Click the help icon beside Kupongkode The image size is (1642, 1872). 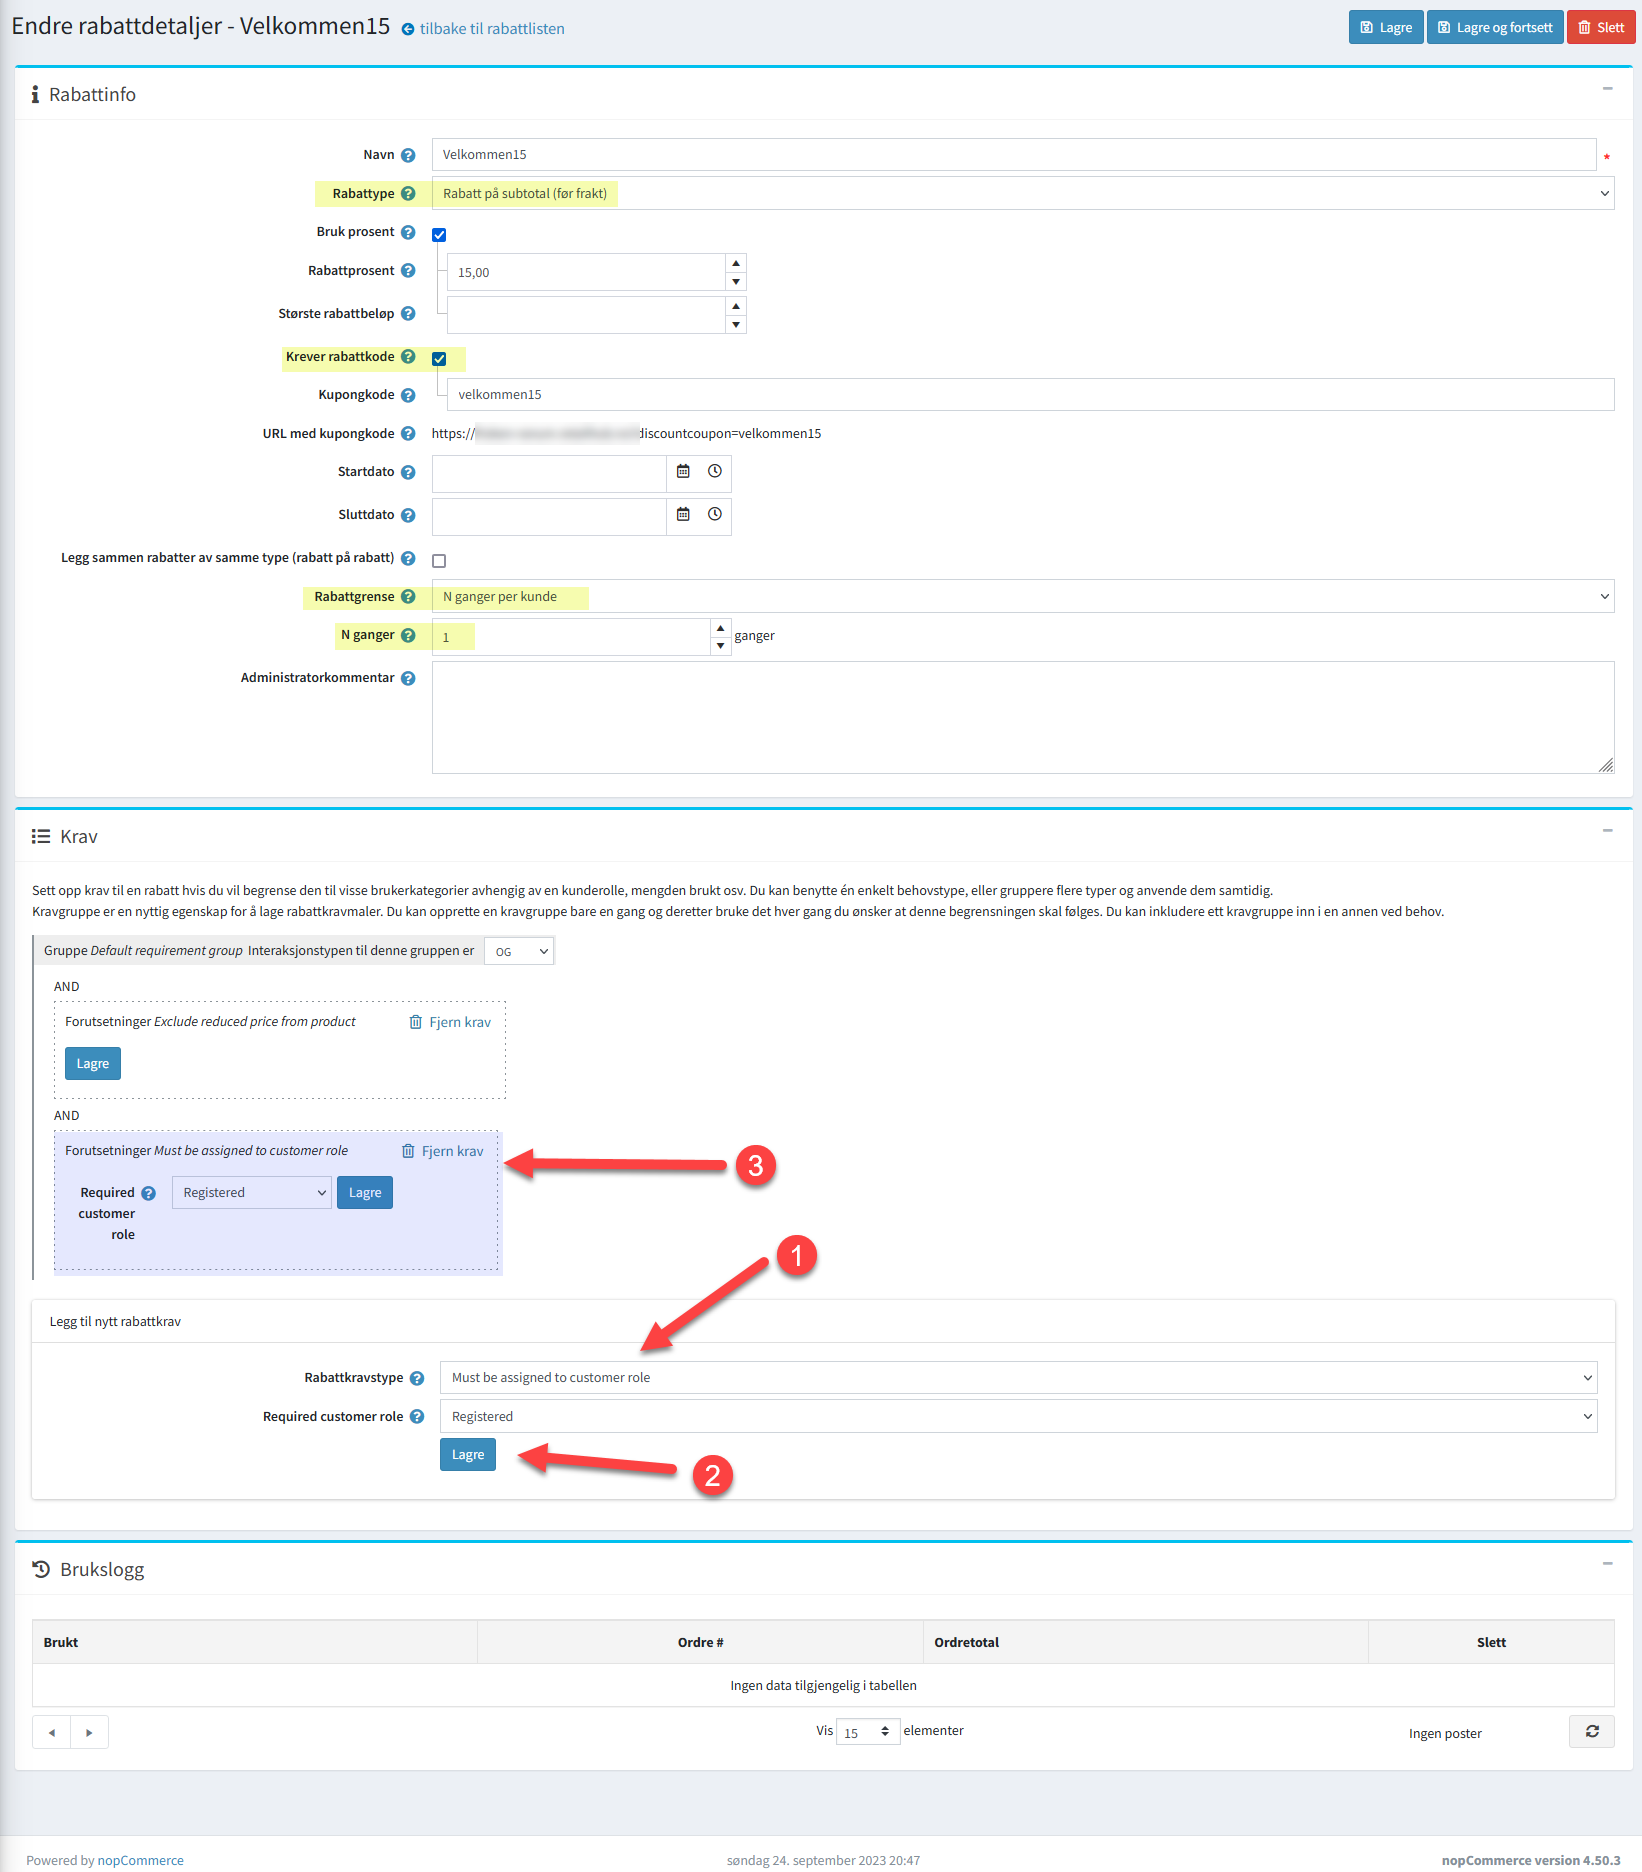pyautogui.click(x=408, y=395)
